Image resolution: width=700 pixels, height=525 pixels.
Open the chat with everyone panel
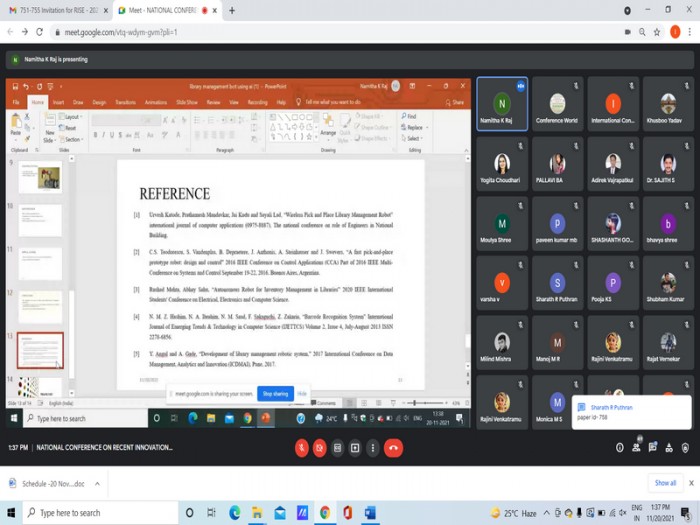coord(653,448)
